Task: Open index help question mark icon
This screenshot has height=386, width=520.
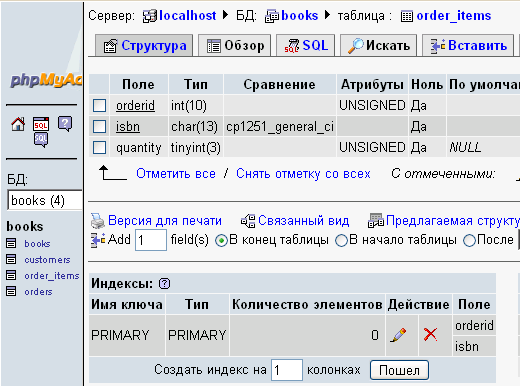Action: point(164,284)
